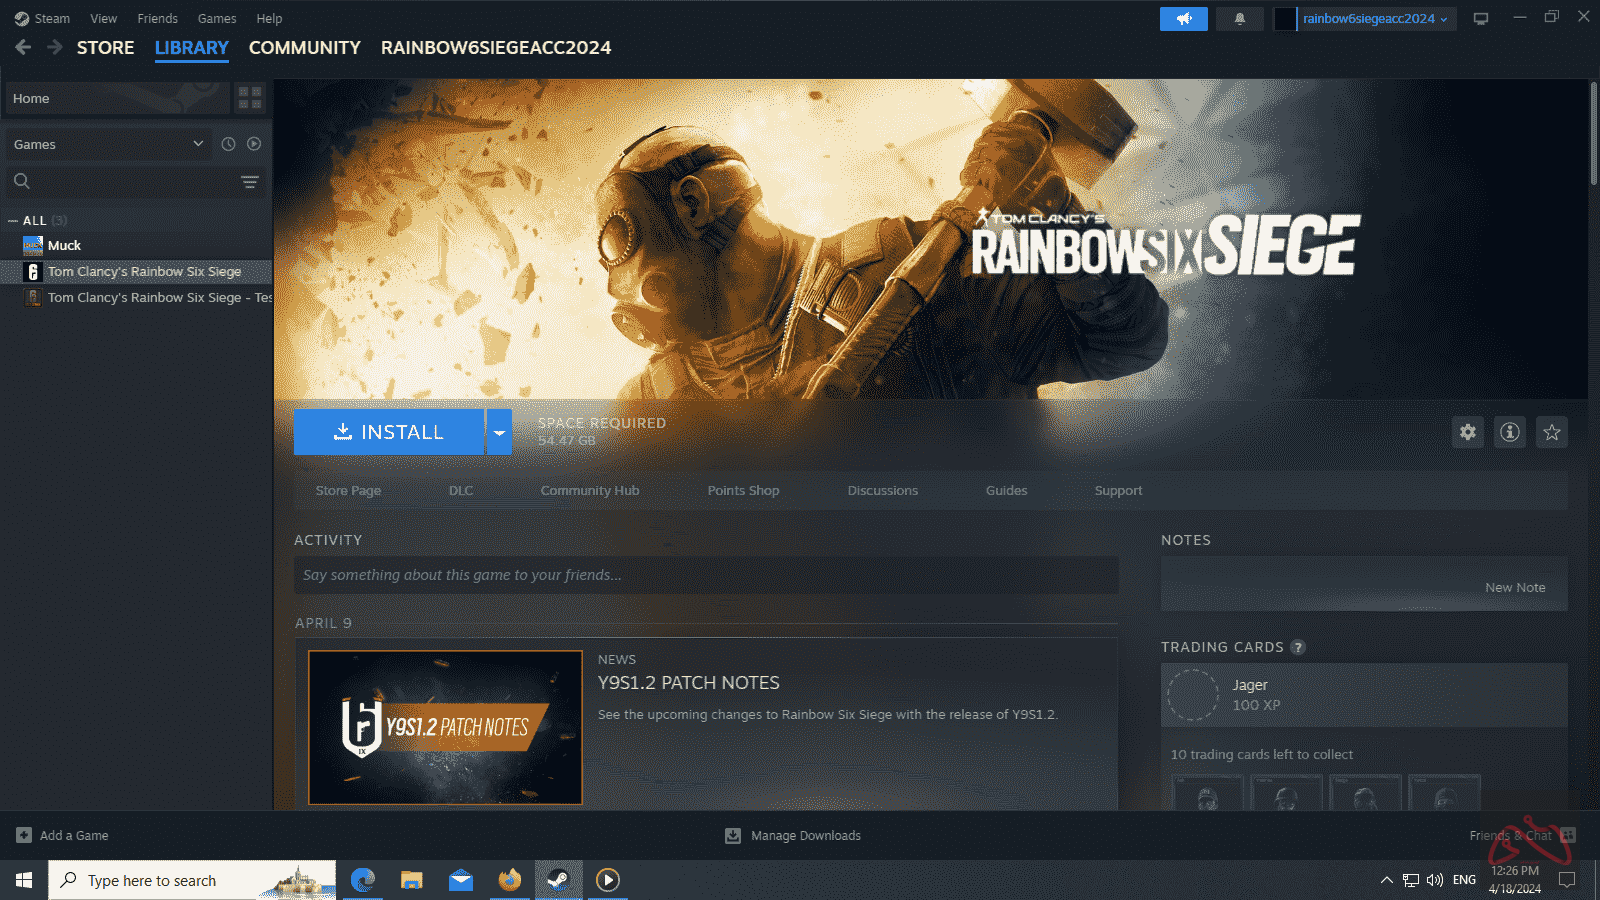Open recent games using the clock icon
Image resolution: width=1600 pixels, height=900 pixels.
[x=228, y=144]
